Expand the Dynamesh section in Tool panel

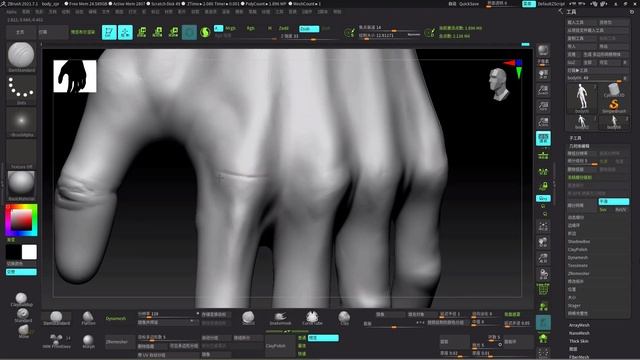(x=578, y=258)
